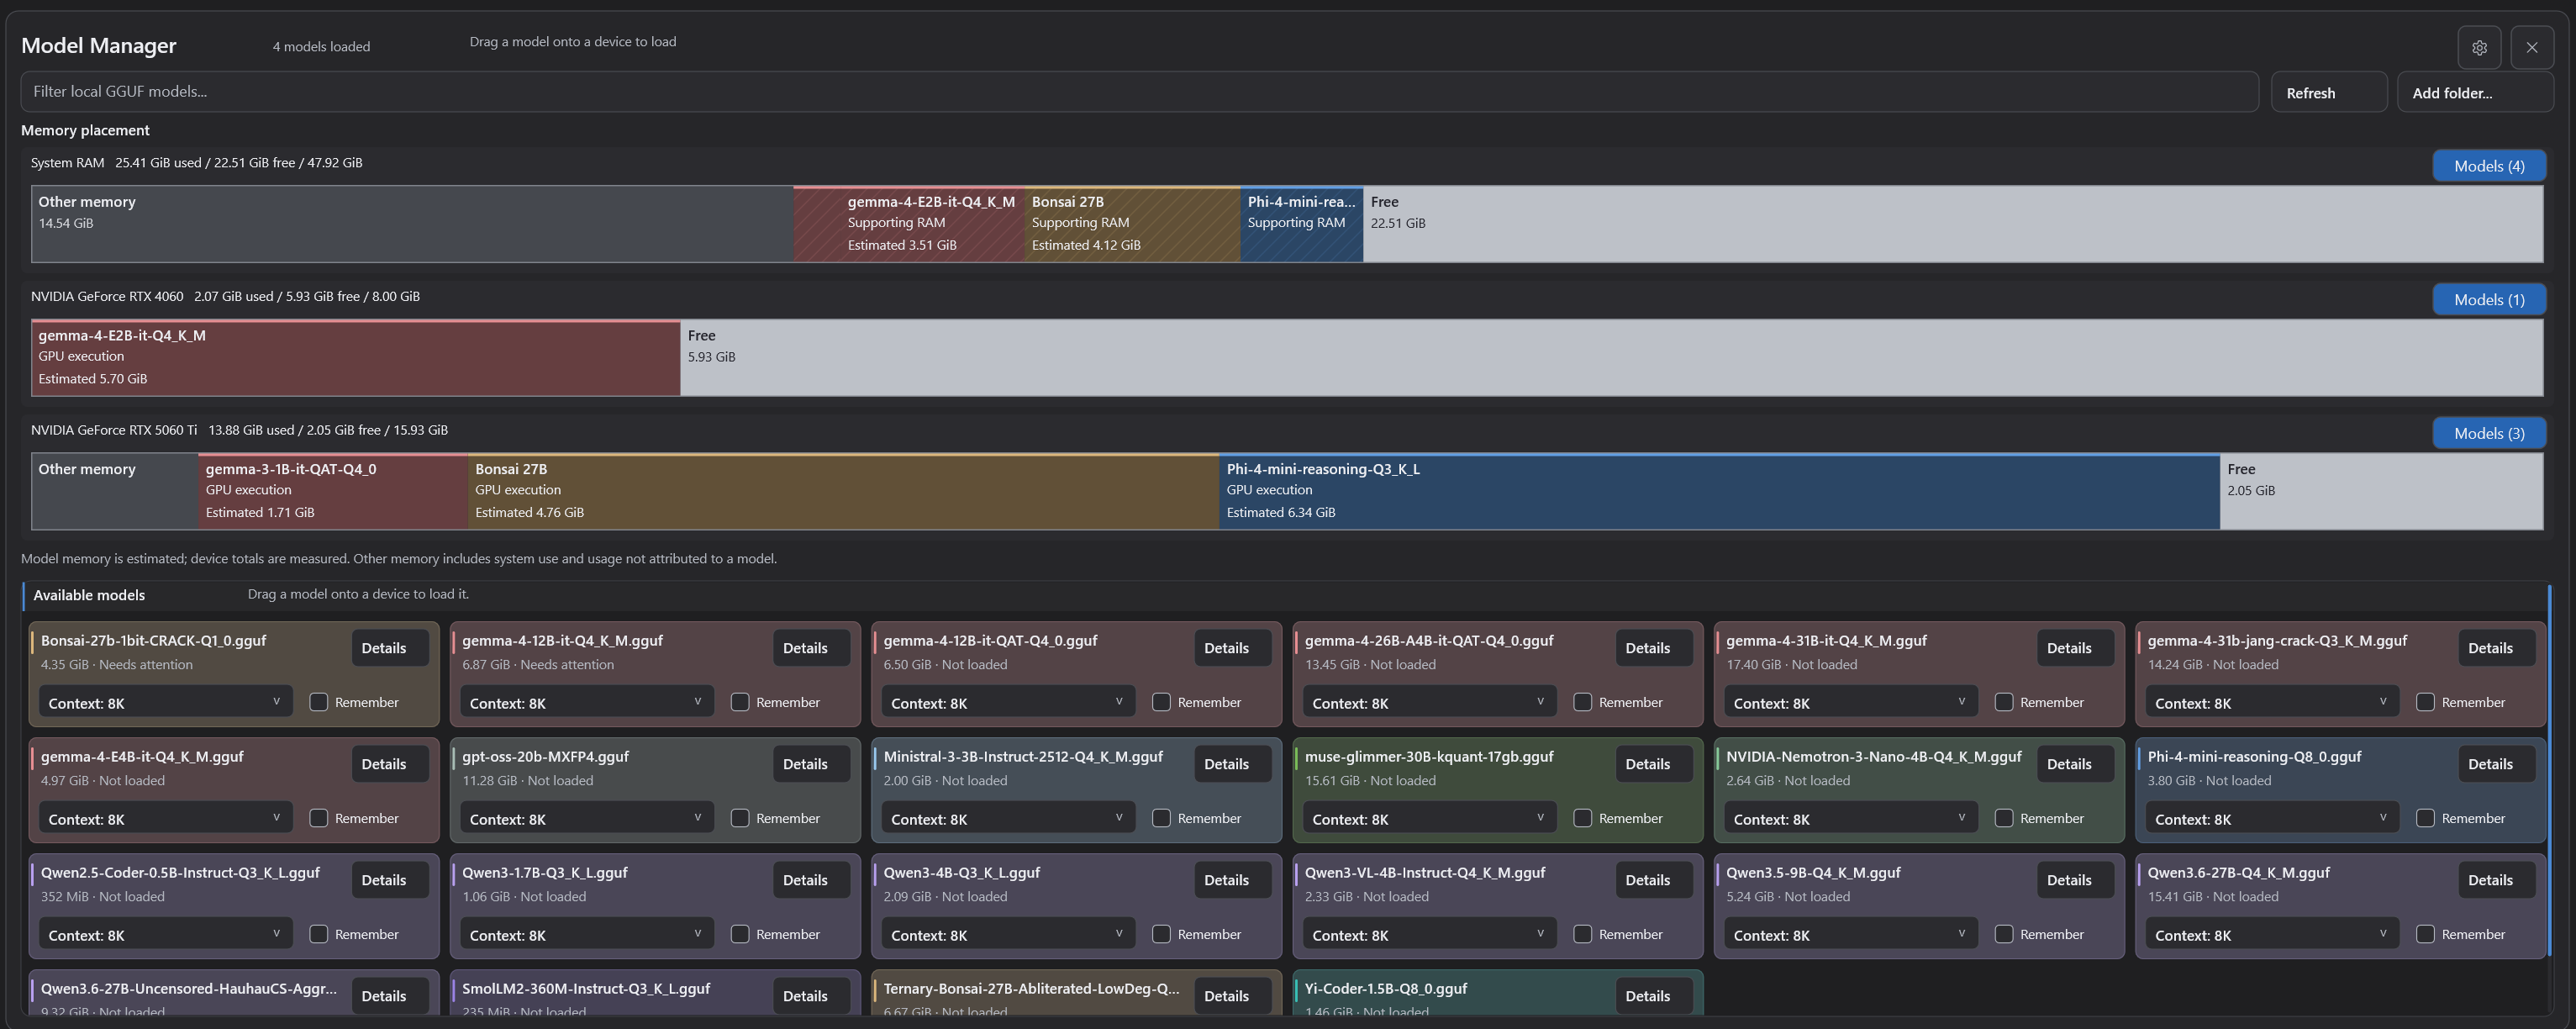Click the Ministral-3-3B-Instruct-2512-Q4_K_M.gguf name
This screenshot has width=2576, height=1029.
click(1023, 757)
